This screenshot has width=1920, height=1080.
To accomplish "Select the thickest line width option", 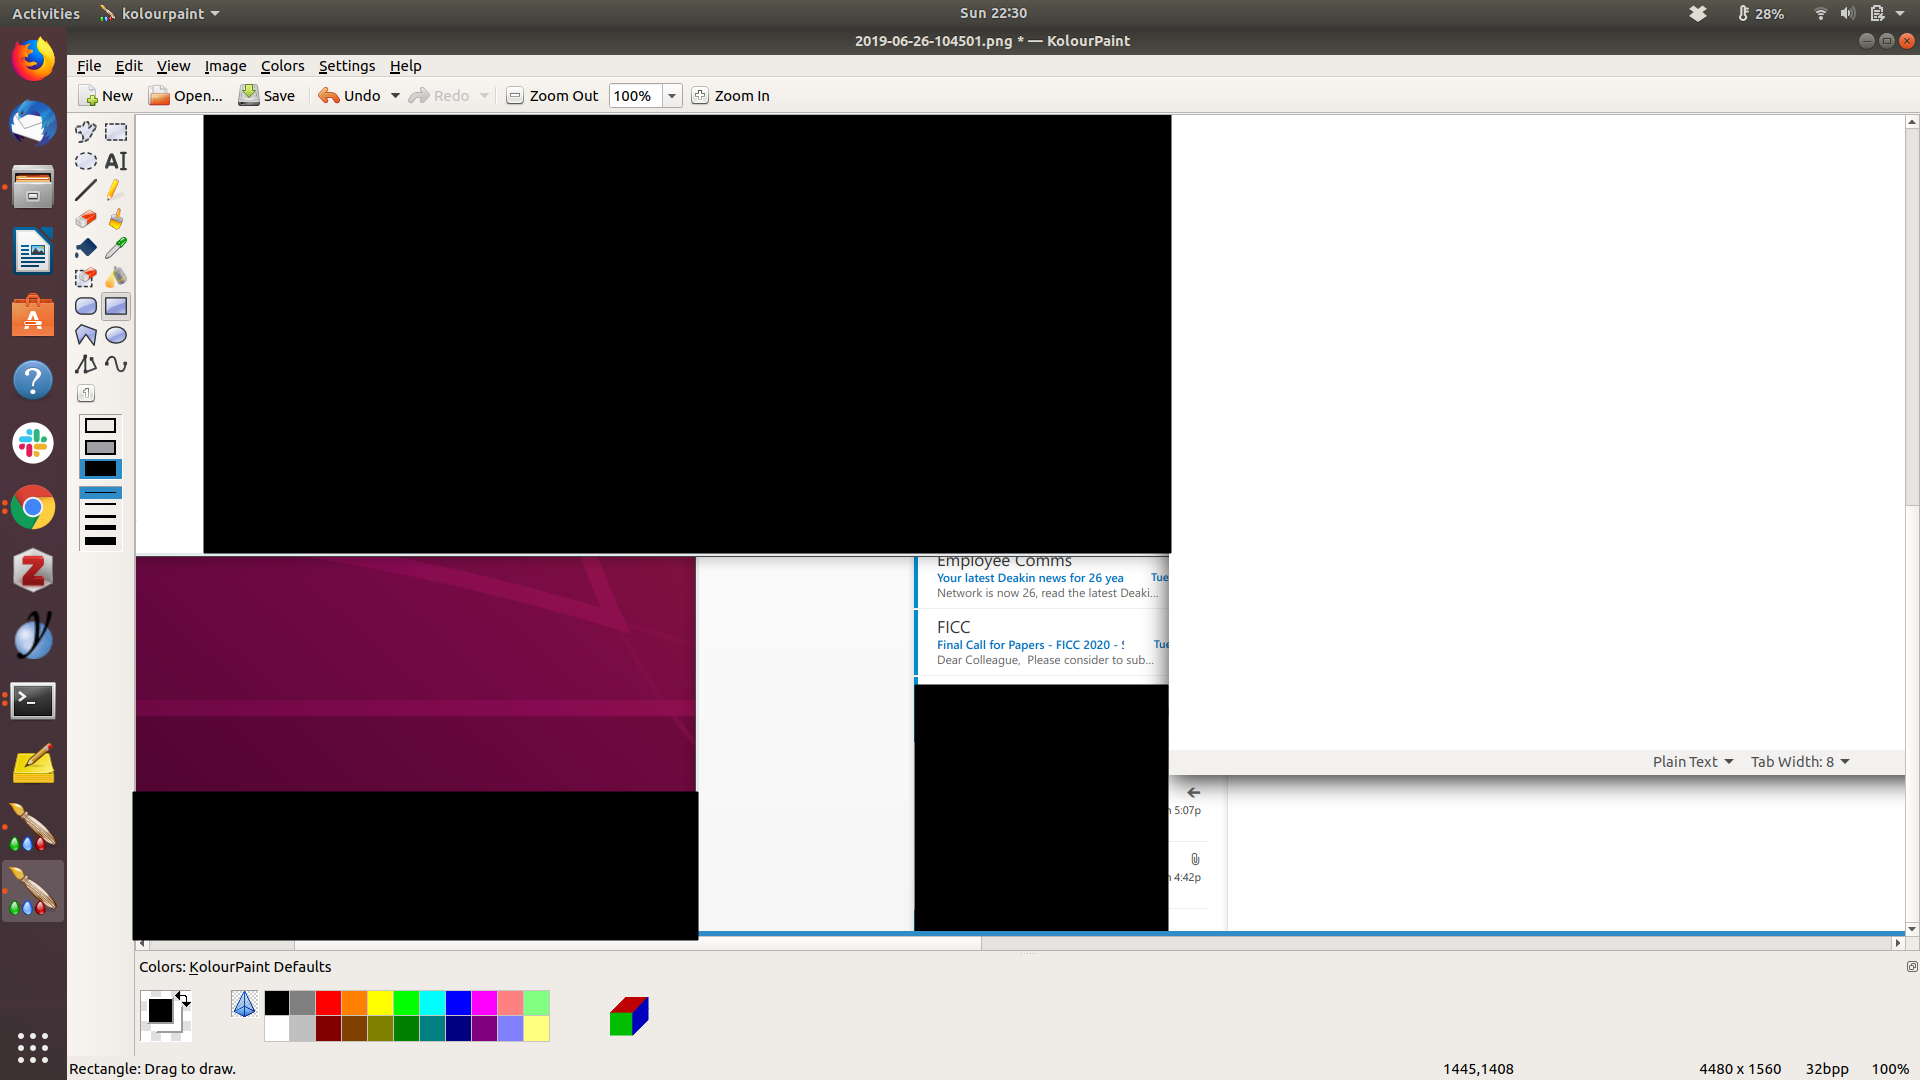I will click(100, 541).
